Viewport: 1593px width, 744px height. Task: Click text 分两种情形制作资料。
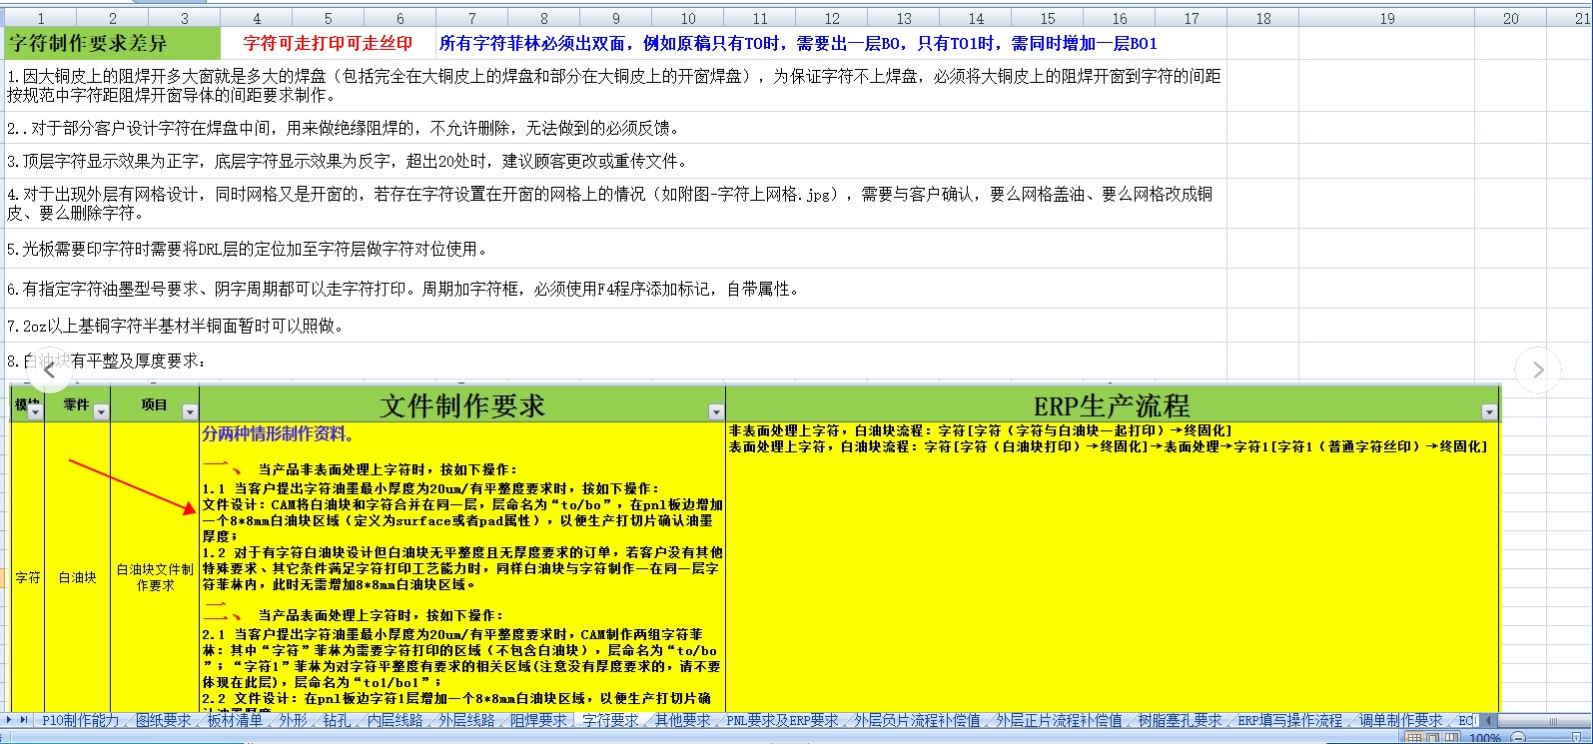[x=278, y=434]
